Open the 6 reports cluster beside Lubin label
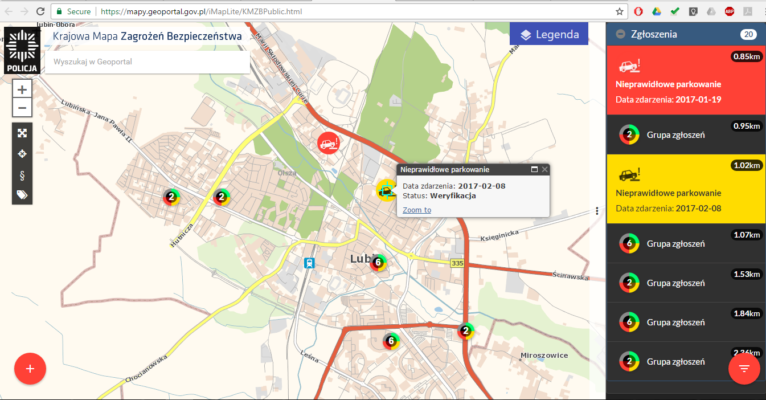 378,263
